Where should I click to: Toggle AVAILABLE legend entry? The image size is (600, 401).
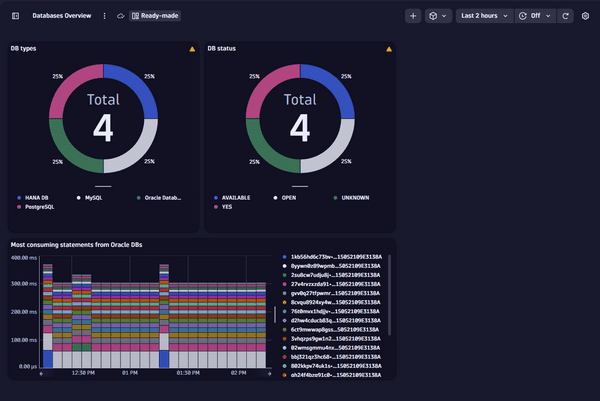click(x=232, y=198)
